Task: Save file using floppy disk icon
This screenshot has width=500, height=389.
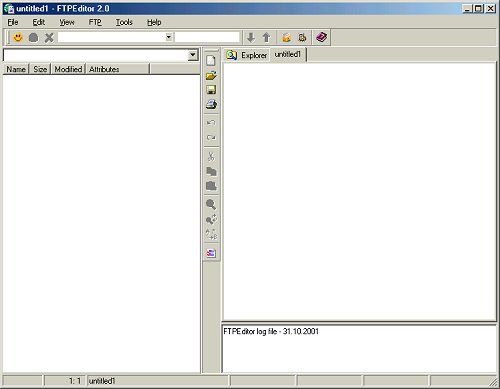Action: [x=211, y=90]
